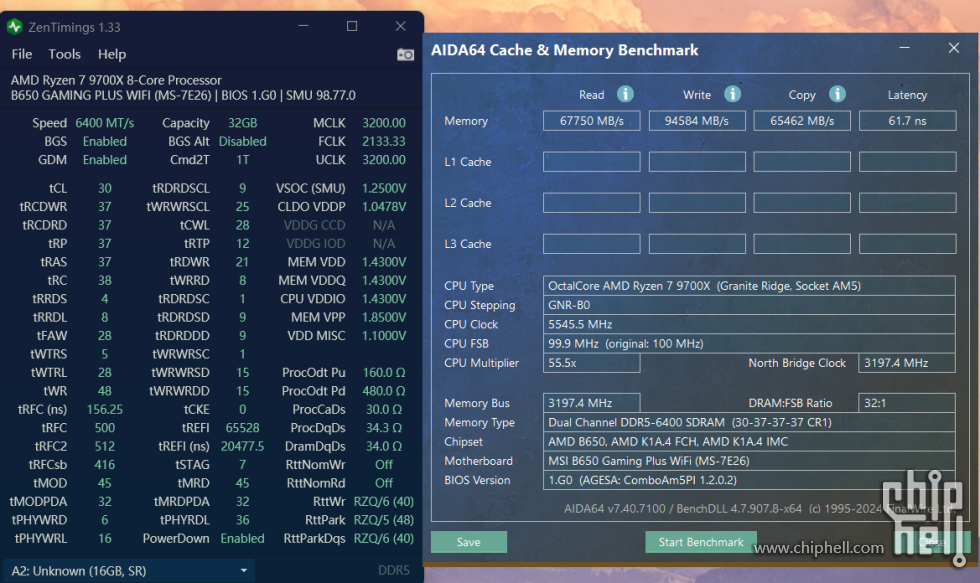Close the ZenTimings window
The height and width of the screenshot is (583, 980).
tap(401, 26)
